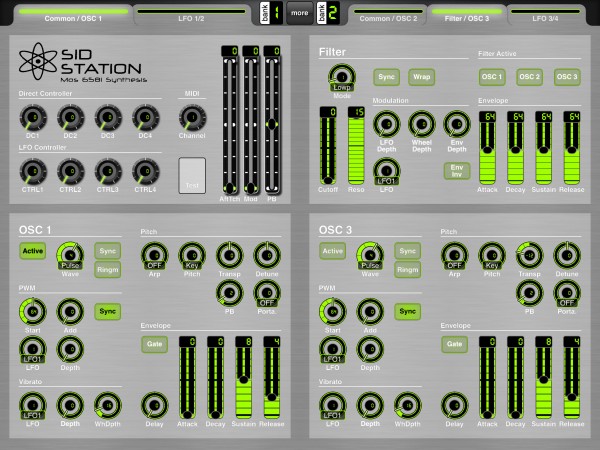Open the OSC 3 Pulse Wave selector
600x450 pixels.
[370, 256]
